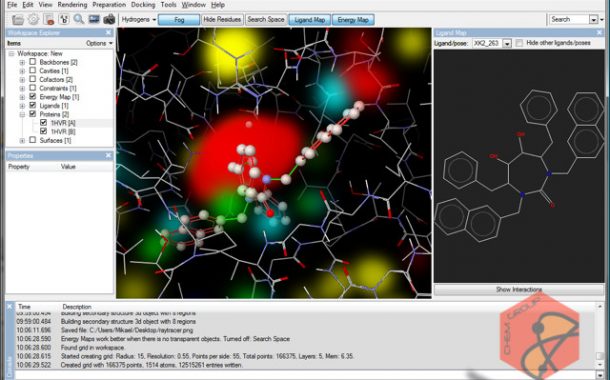Toggle the Fog button

click(179, 20)
